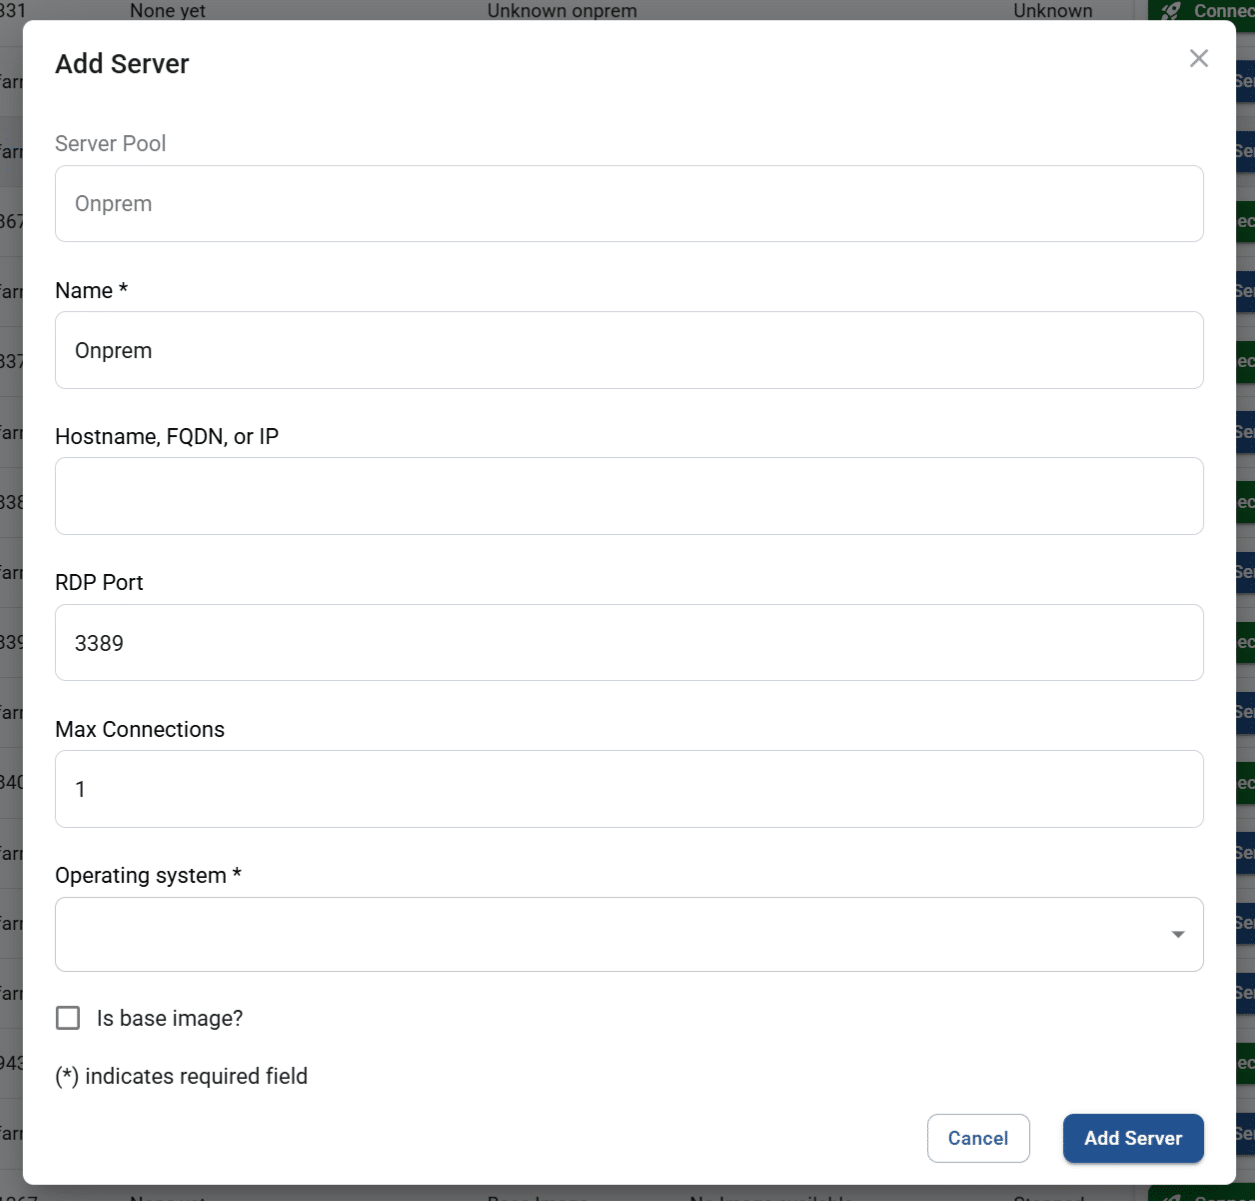Check the "Is base image?" checkbox
This screenshot has height=1201, width=1255.
tap(67, 1017)
